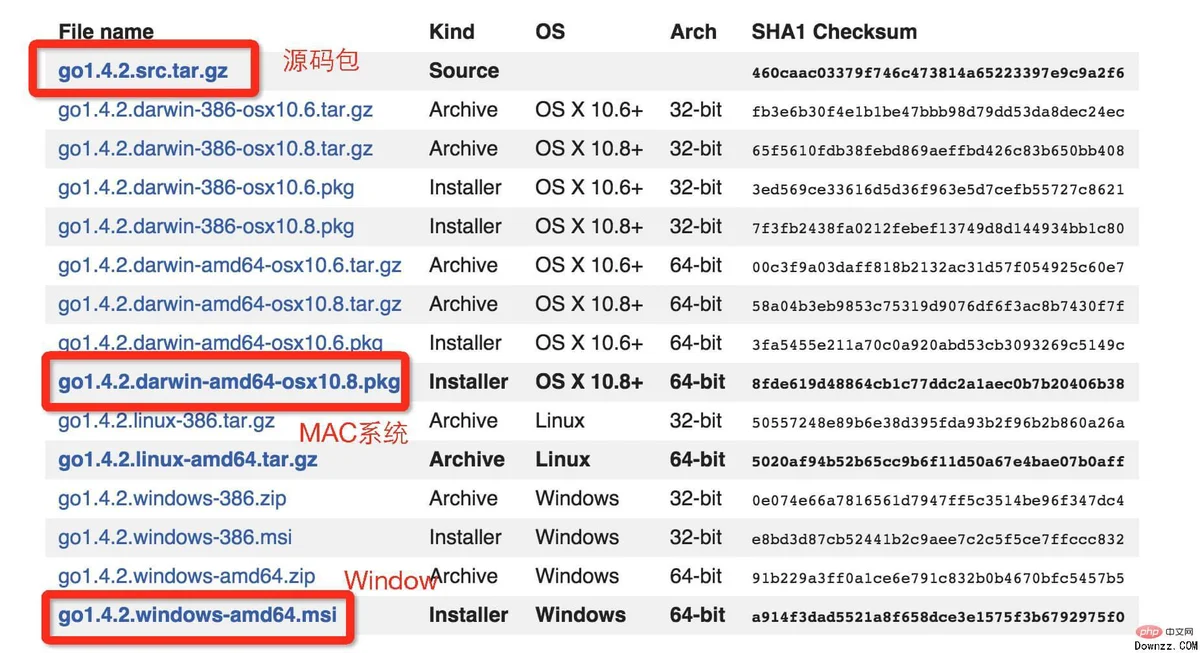
Task: Click go1.4.2.darwin-386-osx10.6.tar.gz link
Action: click(x=215, y=110)
